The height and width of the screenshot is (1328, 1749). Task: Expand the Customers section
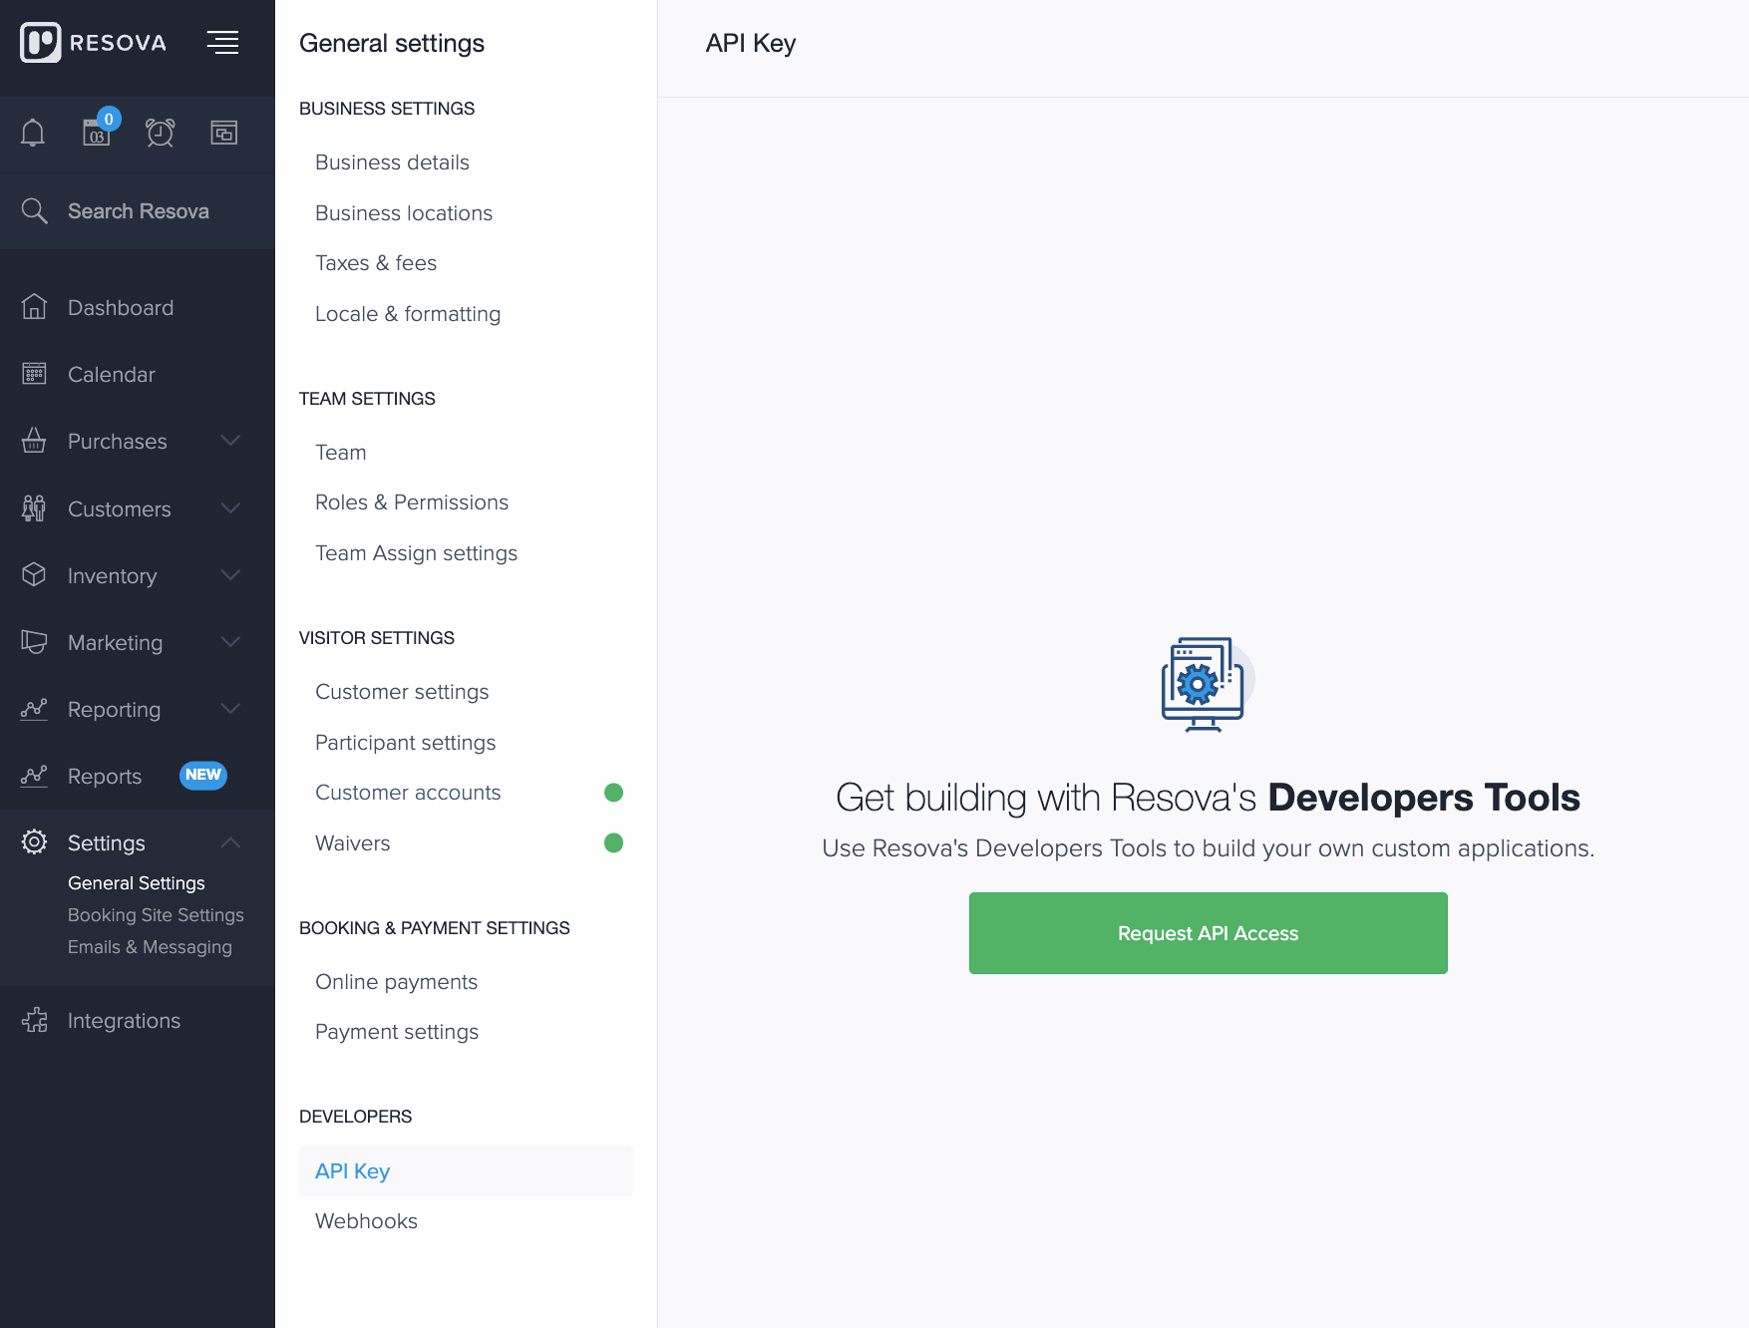[x=231, y=508]
